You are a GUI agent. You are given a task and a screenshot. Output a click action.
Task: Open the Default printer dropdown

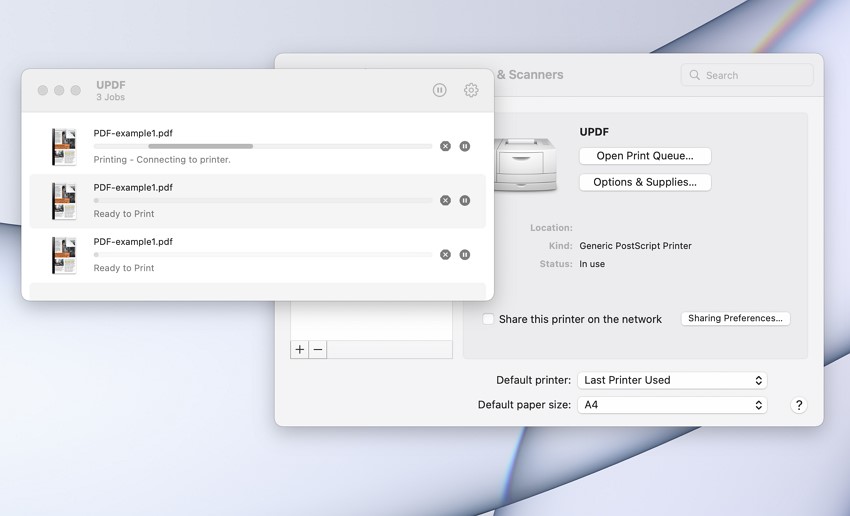click(x=672, y=380)
